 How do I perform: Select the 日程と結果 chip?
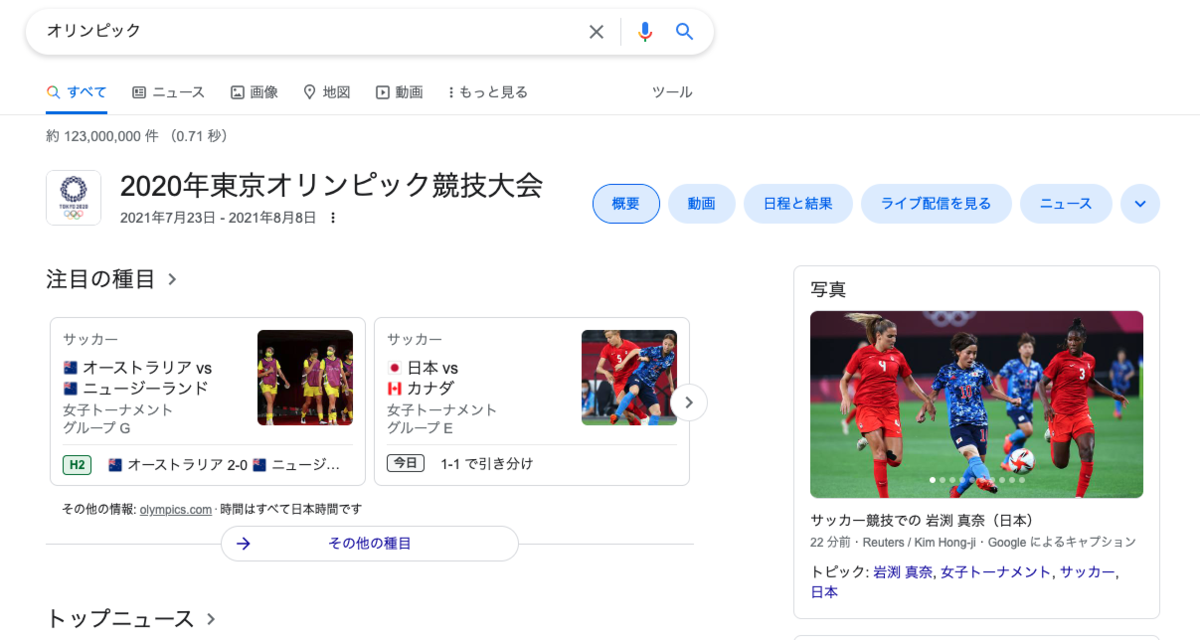tap(798, 204)
